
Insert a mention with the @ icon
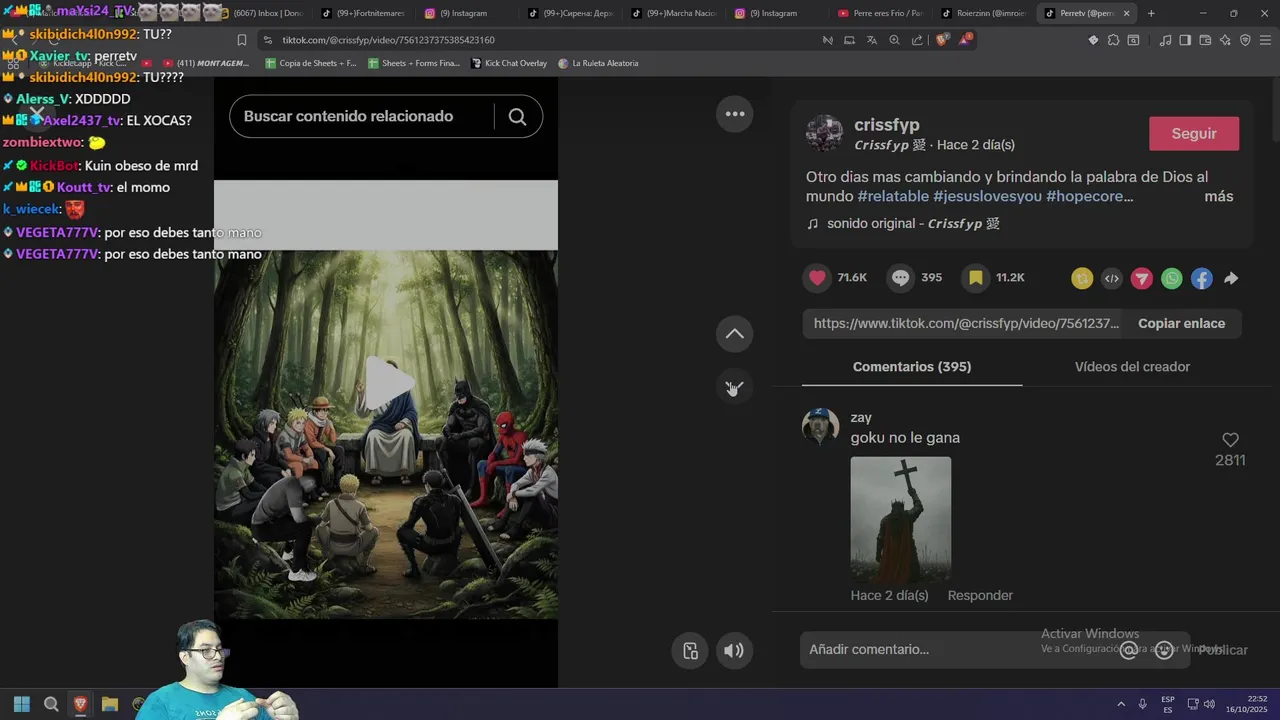1129,650
